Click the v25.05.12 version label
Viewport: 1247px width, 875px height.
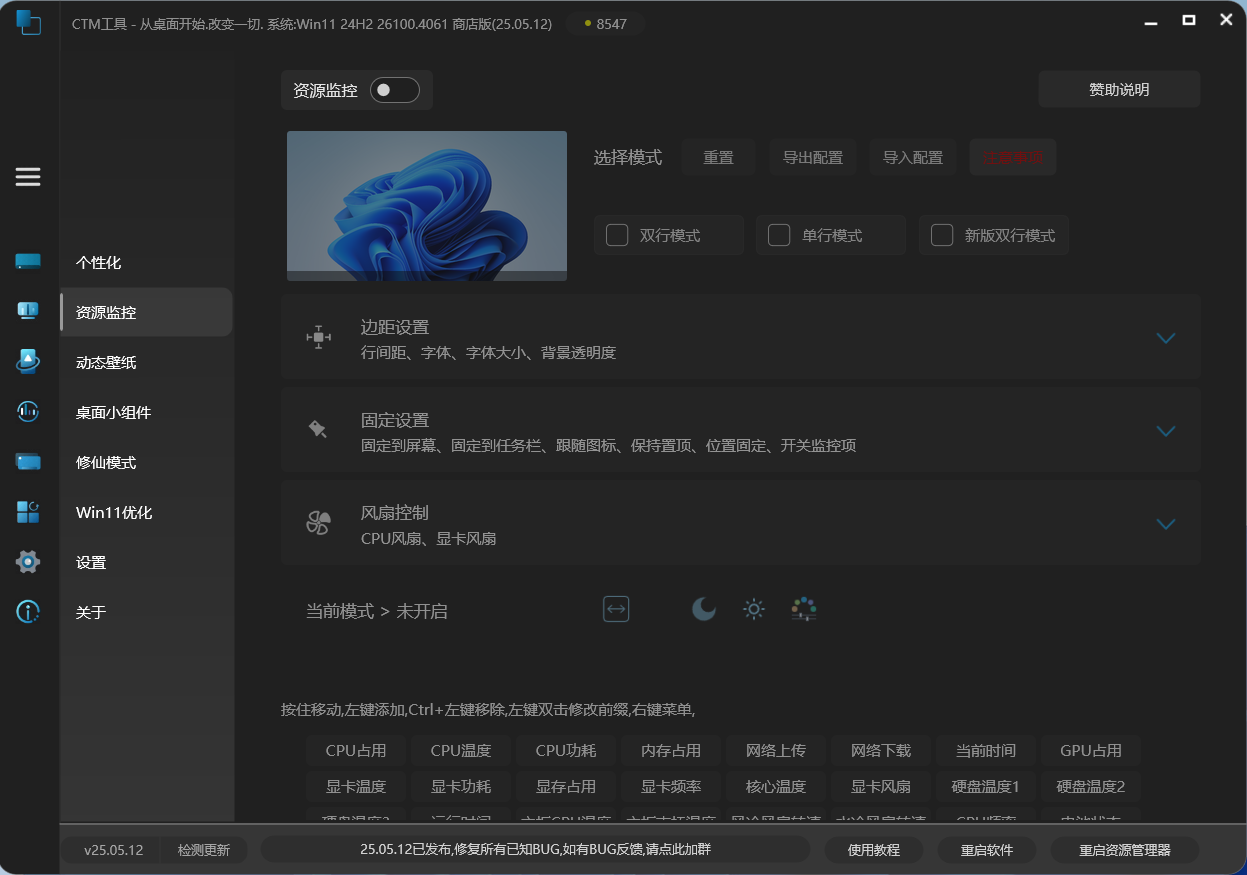click(x=113, y=850)
